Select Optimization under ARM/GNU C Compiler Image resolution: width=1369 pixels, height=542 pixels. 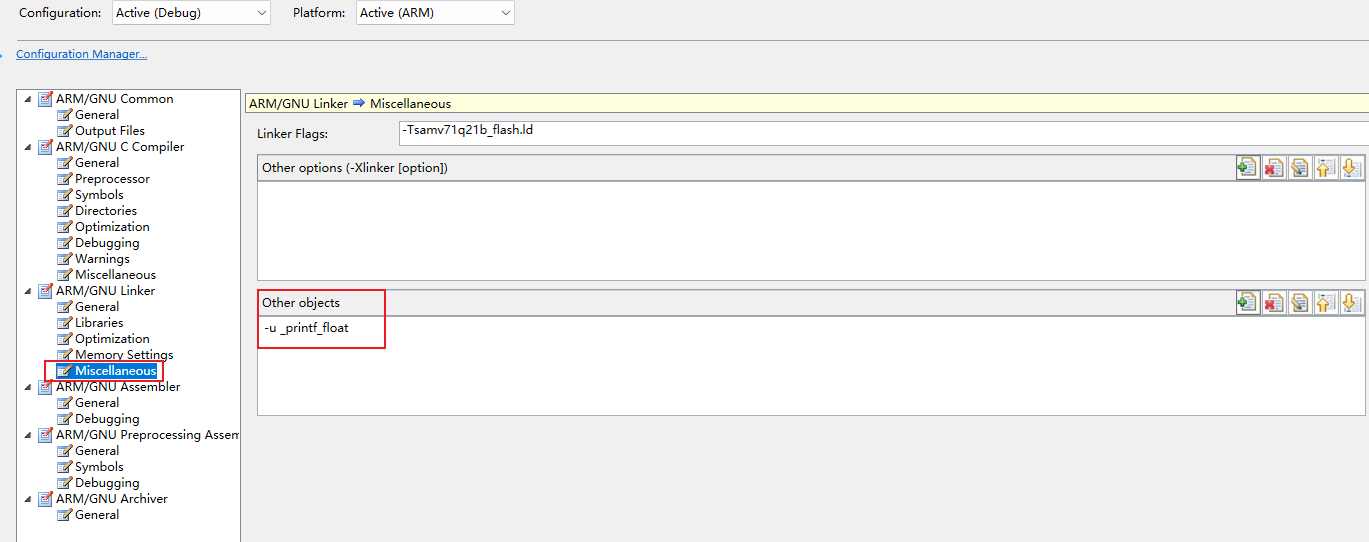point(112,227)
